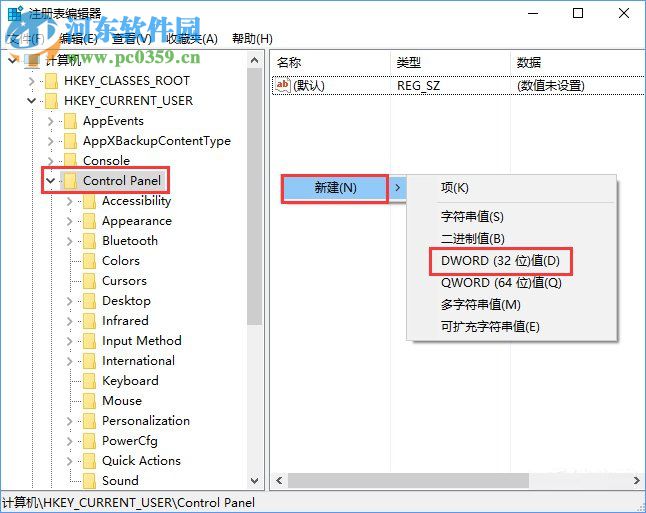This screenshot has width=646, height=513.
Task: Expand the AppXBackupContentType key
Action: (51, 141)
